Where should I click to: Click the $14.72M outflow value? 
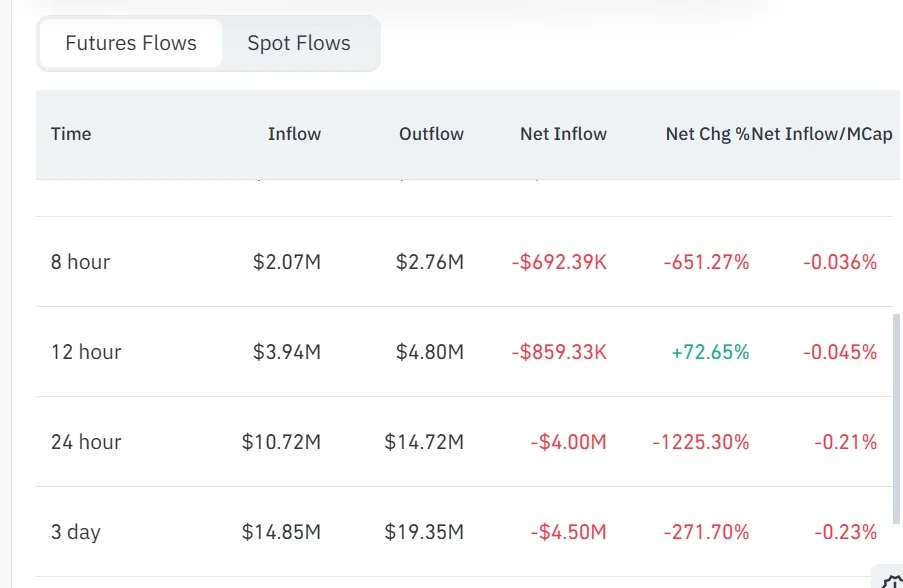pos(424,442)
